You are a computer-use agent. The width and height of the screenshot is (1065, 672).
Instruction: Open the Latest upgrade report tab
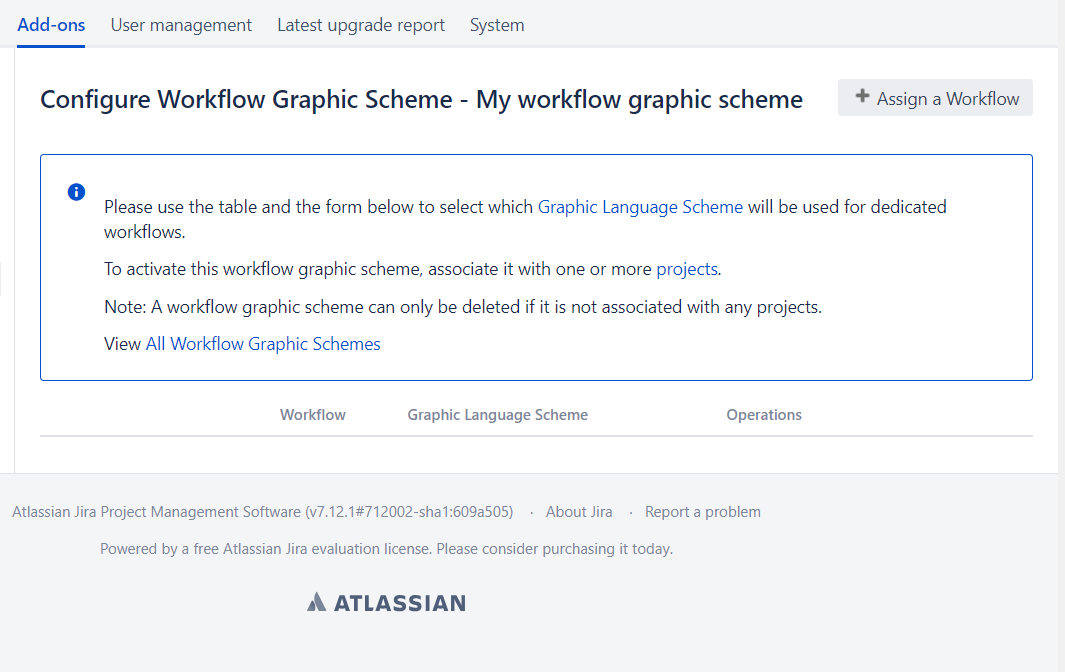pos(361,25)
